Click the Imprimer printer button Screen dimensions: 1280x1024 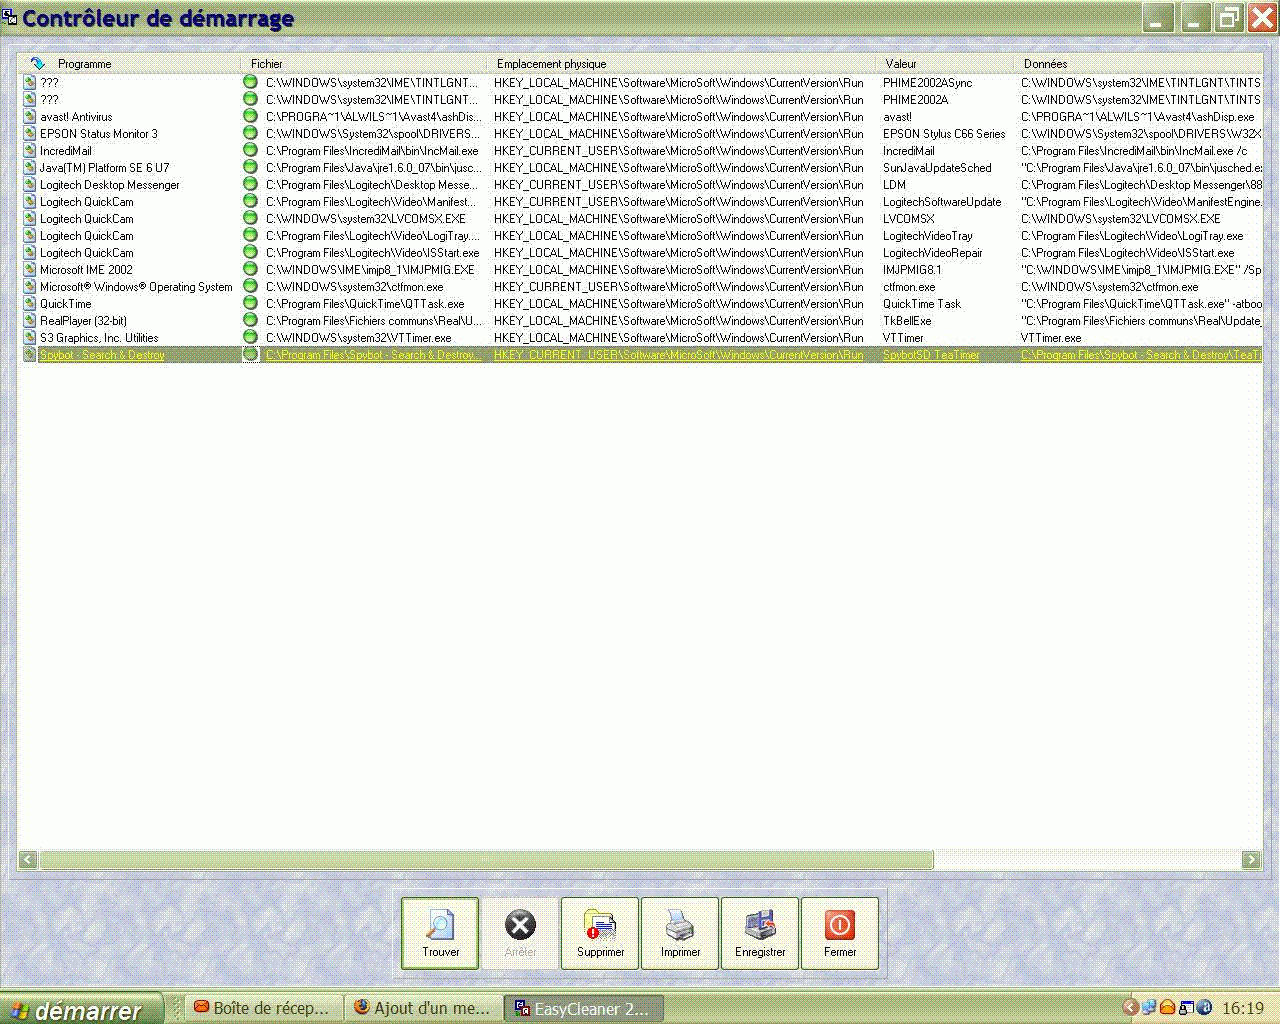pyautogui.click(x=680, y=933)
